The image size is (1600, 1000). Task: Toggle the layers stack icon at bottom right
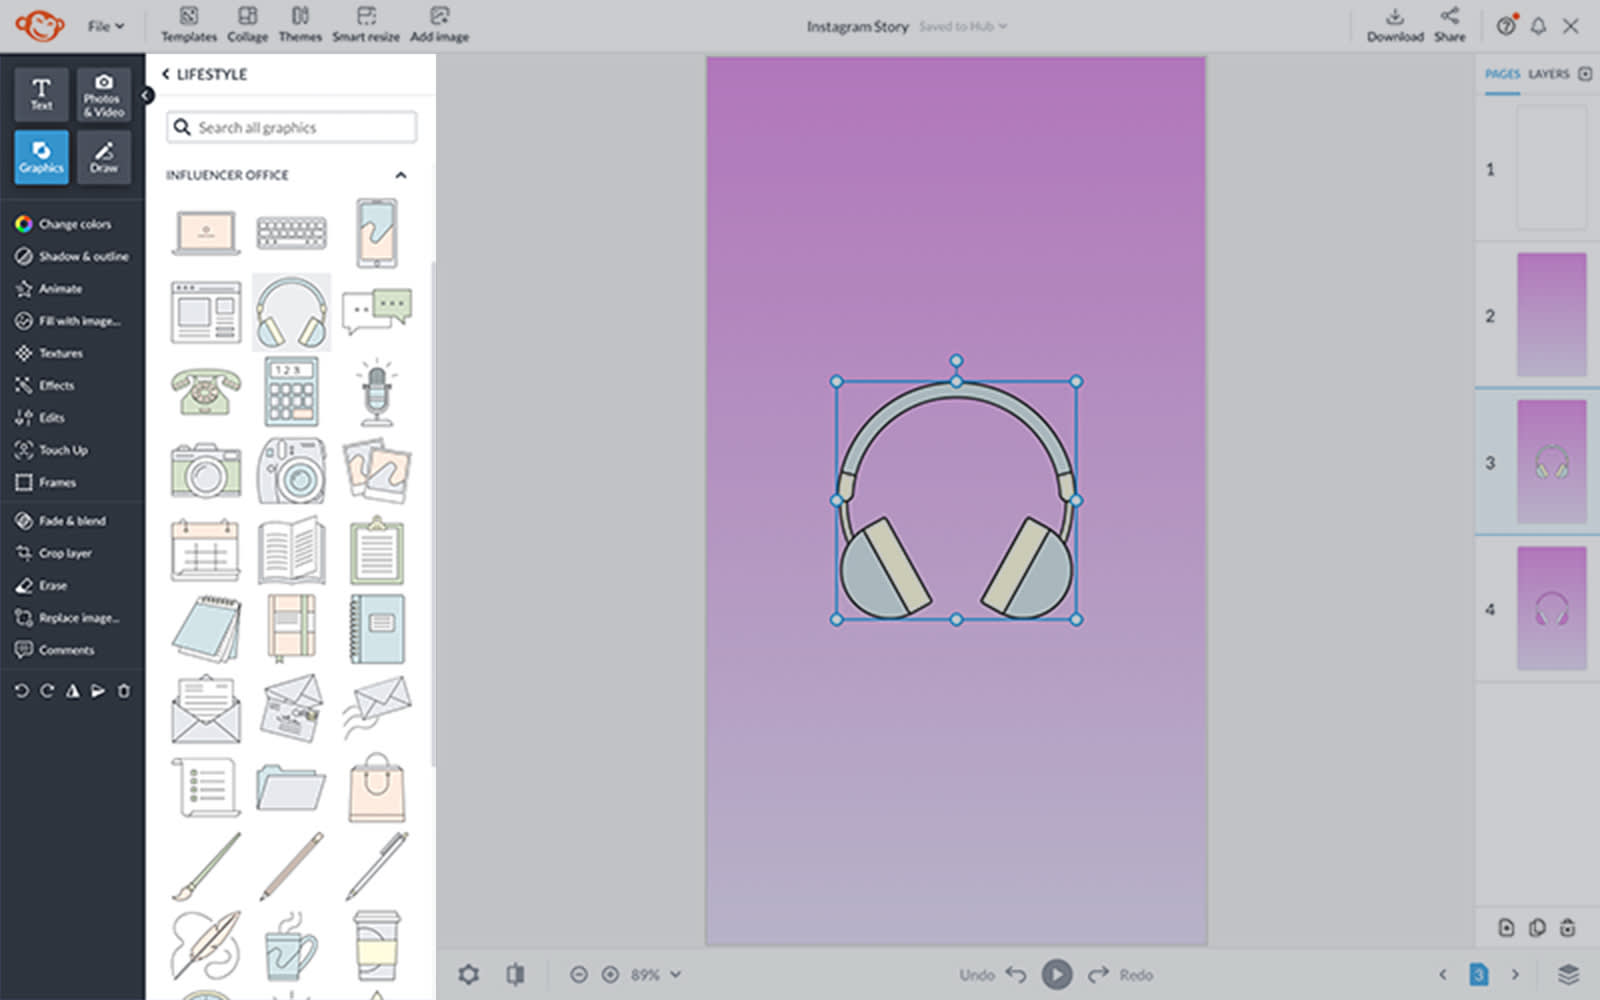(x=1568, y=974)
